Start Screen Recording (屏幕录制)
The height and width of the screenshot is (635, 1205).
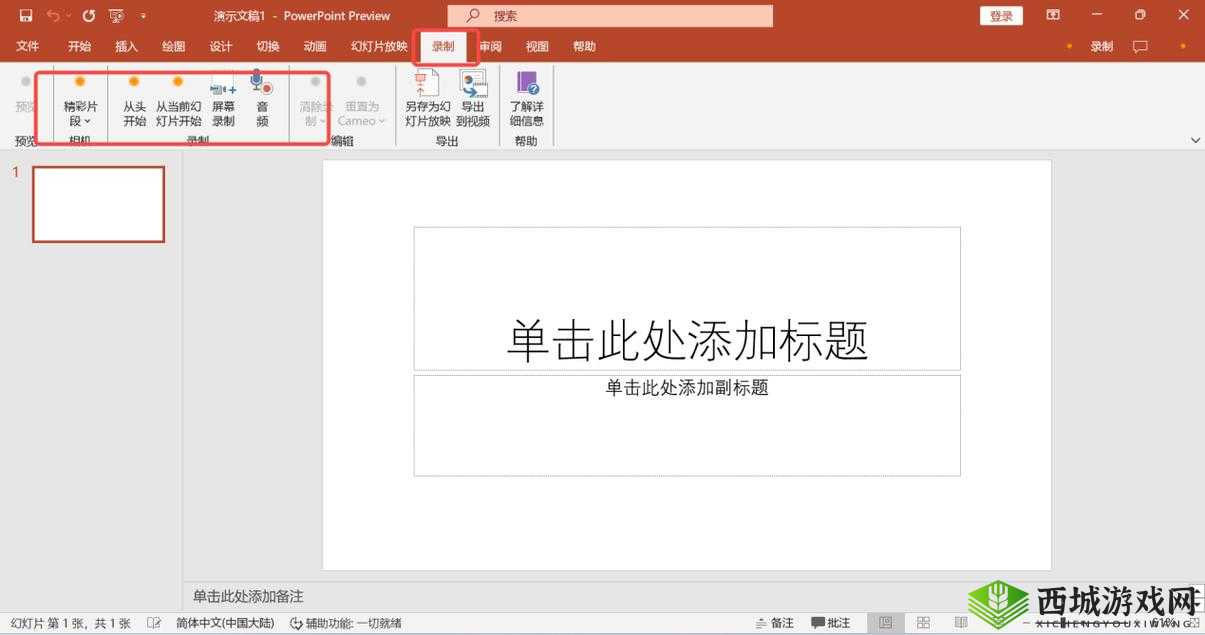click(222, 103)
